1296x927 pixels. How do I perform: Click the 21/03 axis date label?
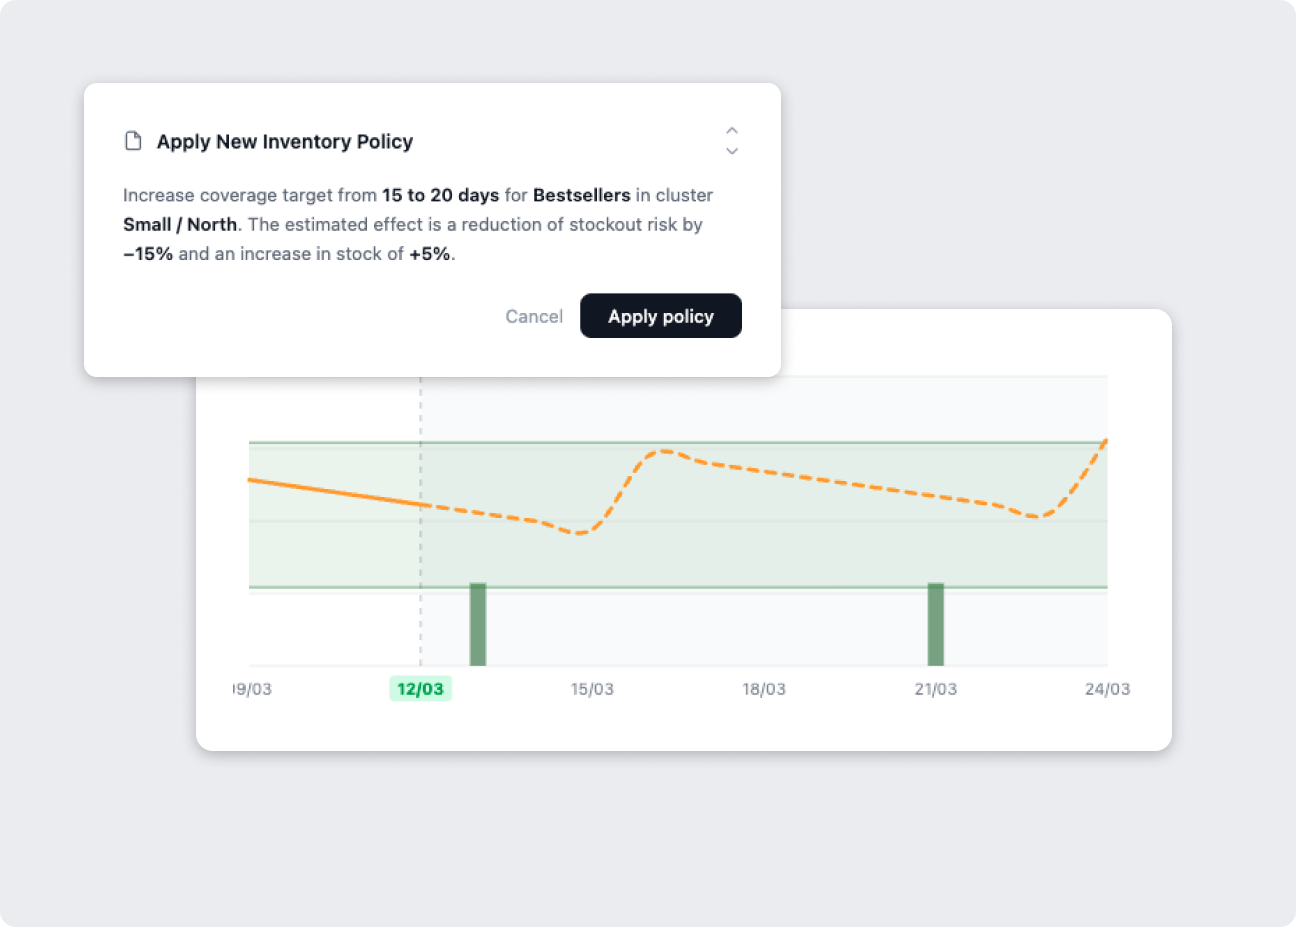tap(936, 689)
